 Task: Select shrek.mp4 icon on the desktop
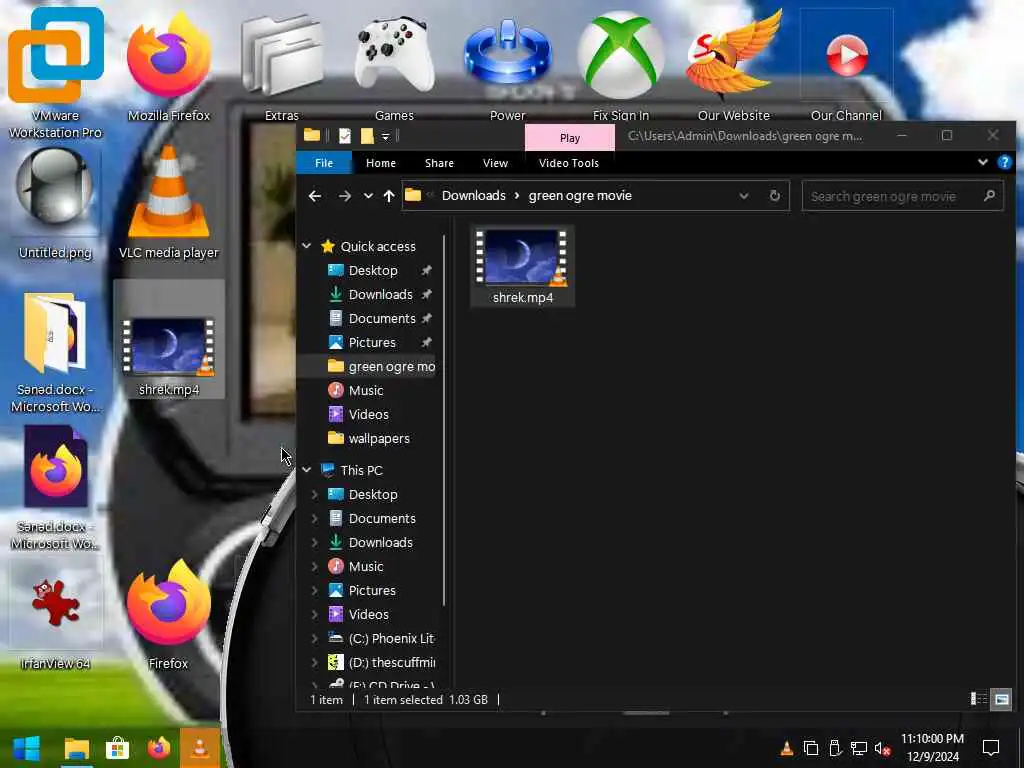tap(168, 340)
